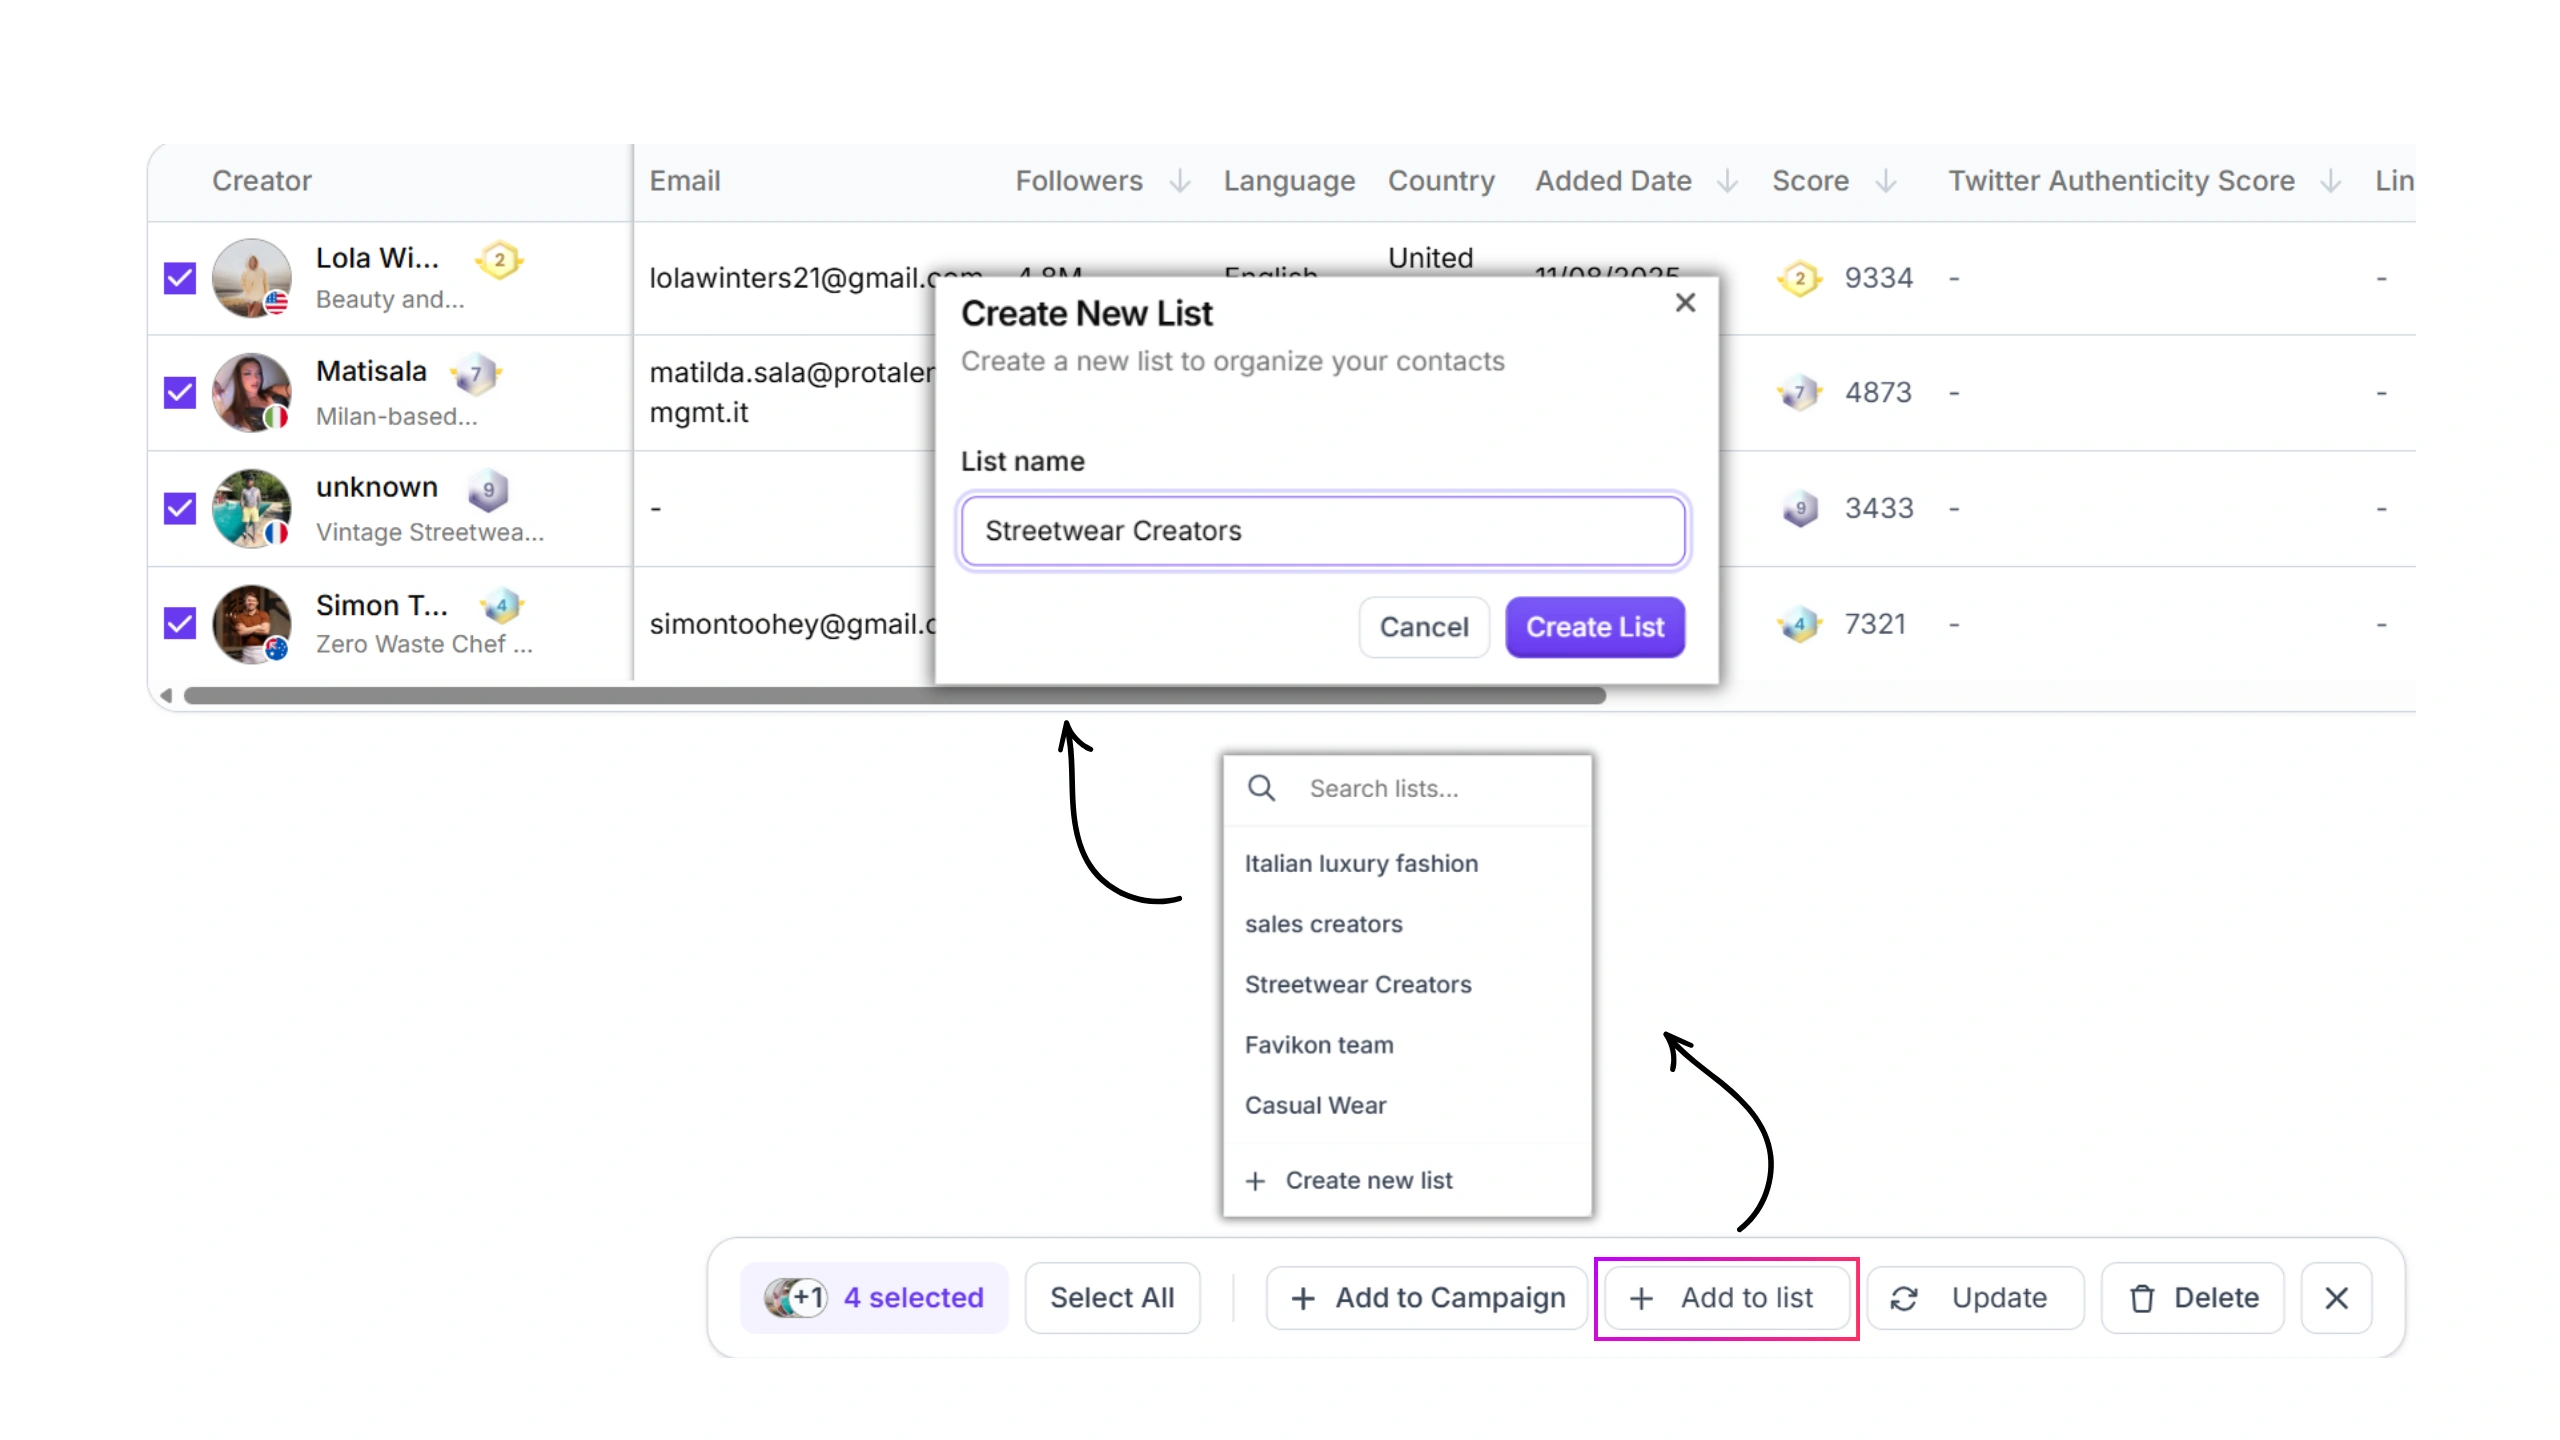Sort by Followers column arrow
Screen dimensions: 2560x1440
point(1180,181)
